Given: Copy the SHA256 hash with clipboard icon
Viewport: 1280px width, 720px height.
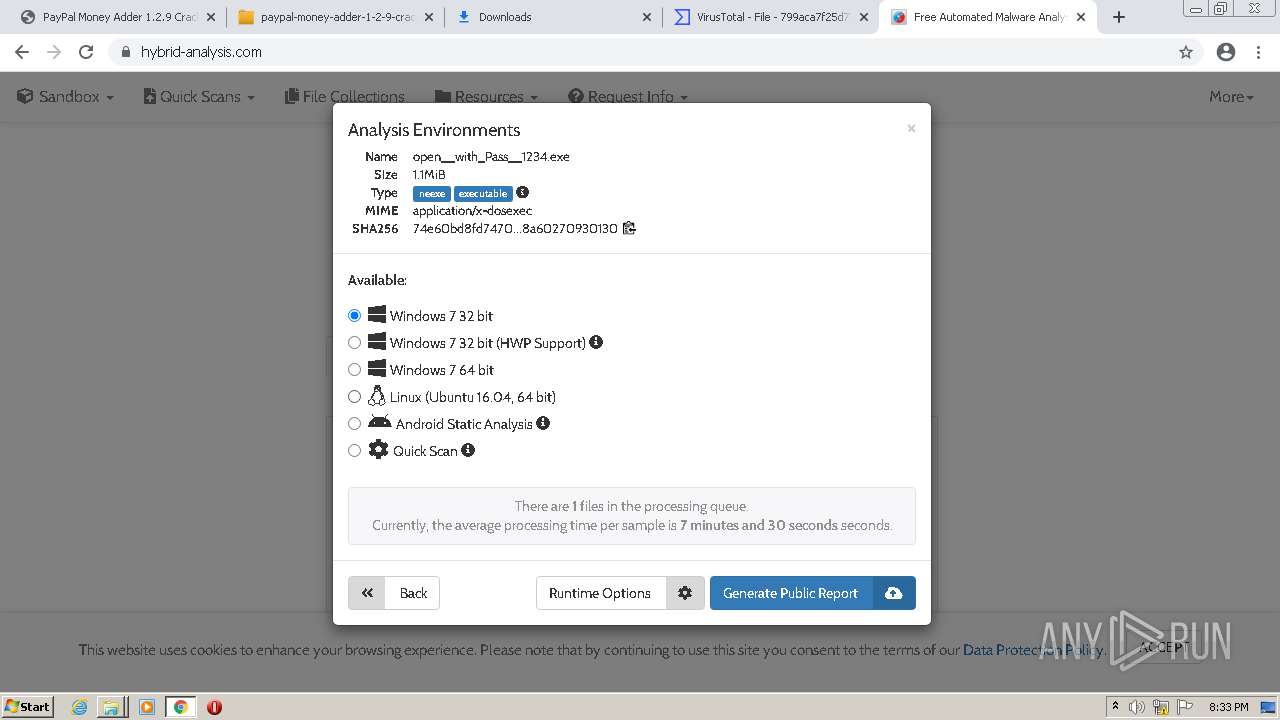Looking at the screenshot, I should [629, 228].
